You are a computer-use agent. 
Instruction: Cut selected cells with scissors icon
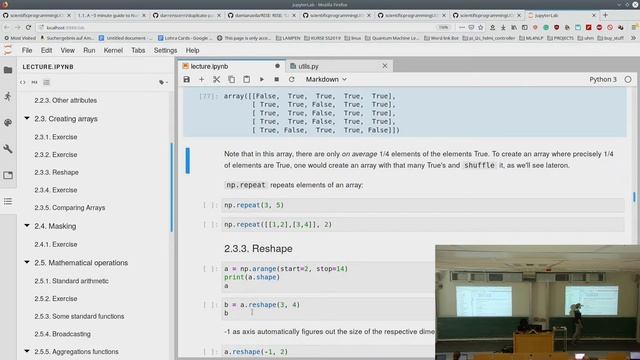point(216,79)
